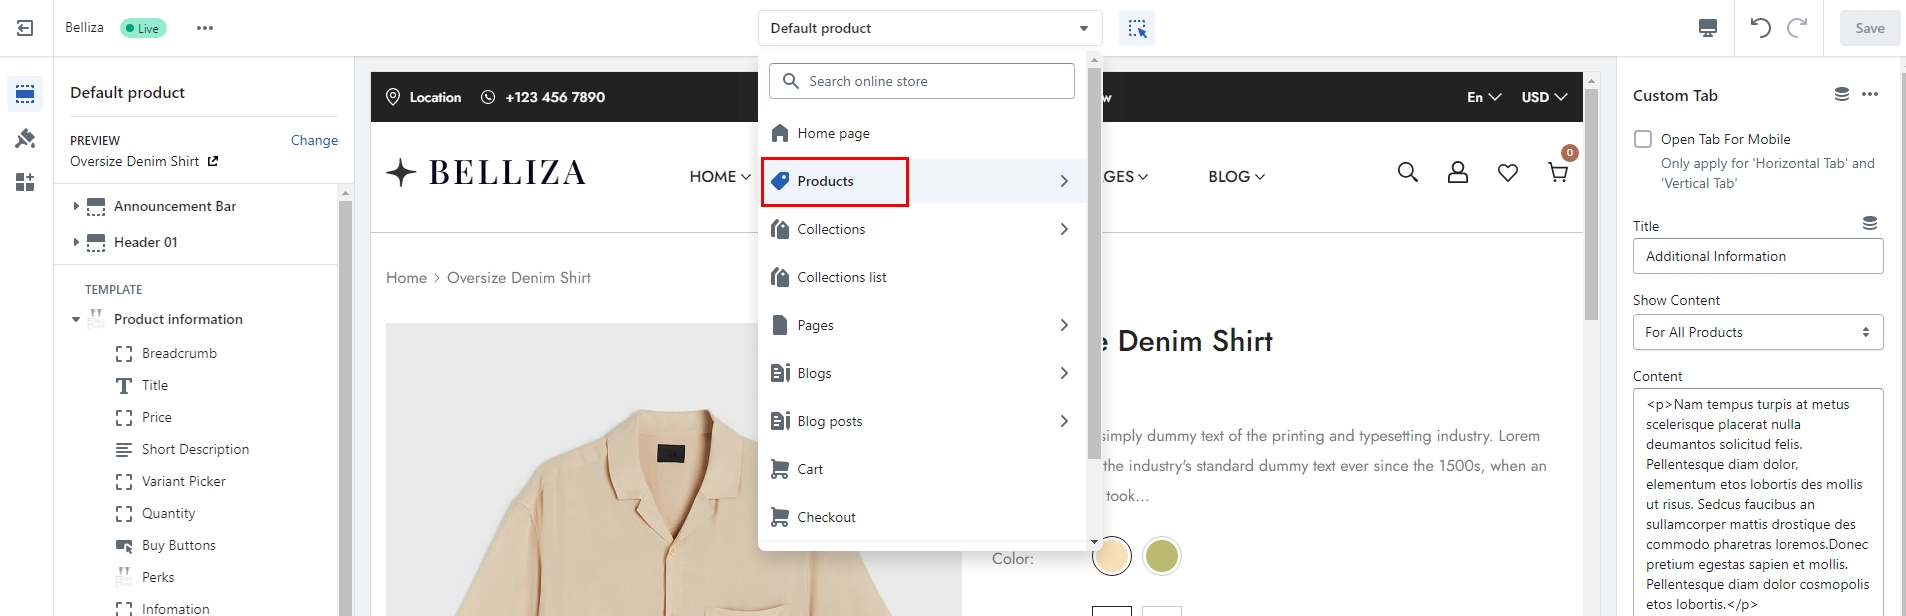1906x616 pixels.
Task: Collapse the Product information section
Action: tap(76, 320)
